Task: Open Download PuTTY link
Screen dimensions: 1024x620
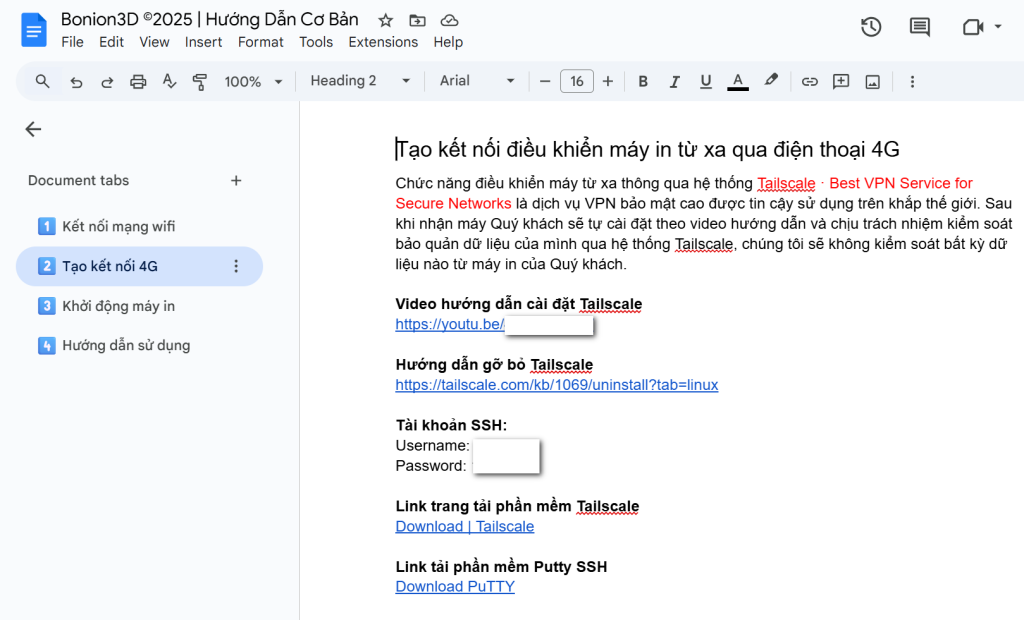Action: (455, 587)
